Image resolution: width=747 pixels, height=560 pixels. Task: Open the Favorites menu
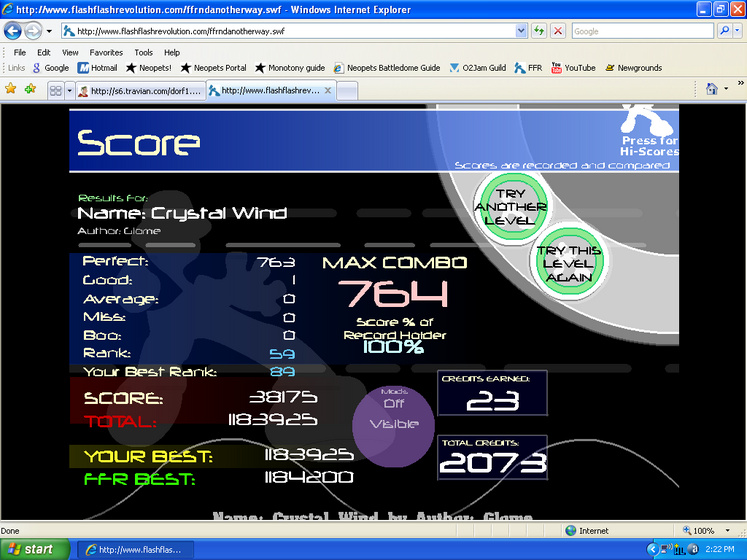click(106, 52)
